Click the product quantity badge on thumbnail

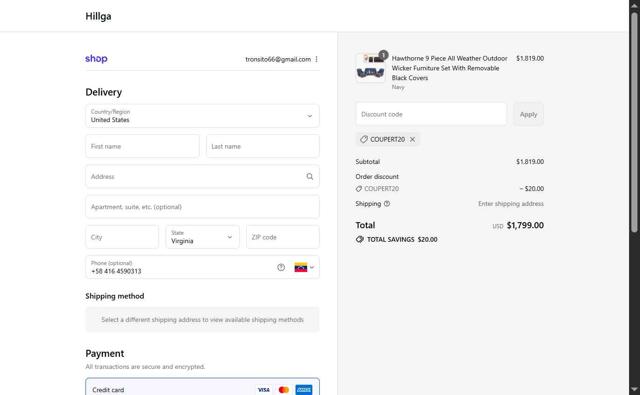coord(383,55)
